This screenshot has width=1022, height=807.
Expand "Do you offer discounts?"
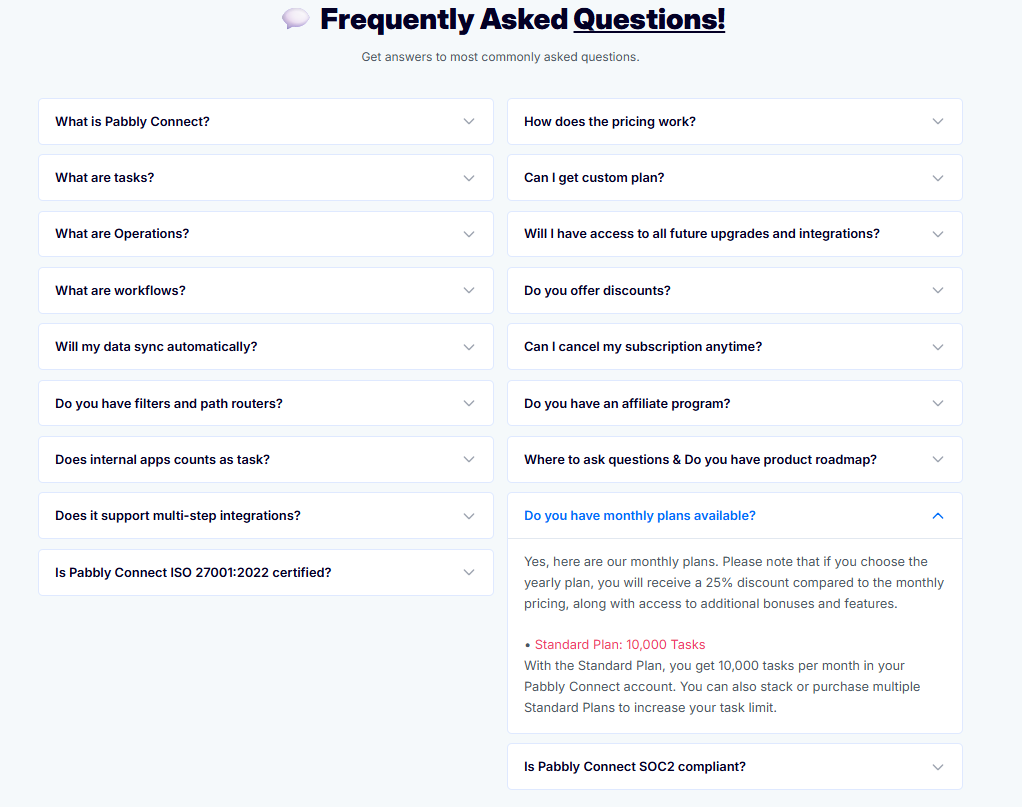point(735,291)
